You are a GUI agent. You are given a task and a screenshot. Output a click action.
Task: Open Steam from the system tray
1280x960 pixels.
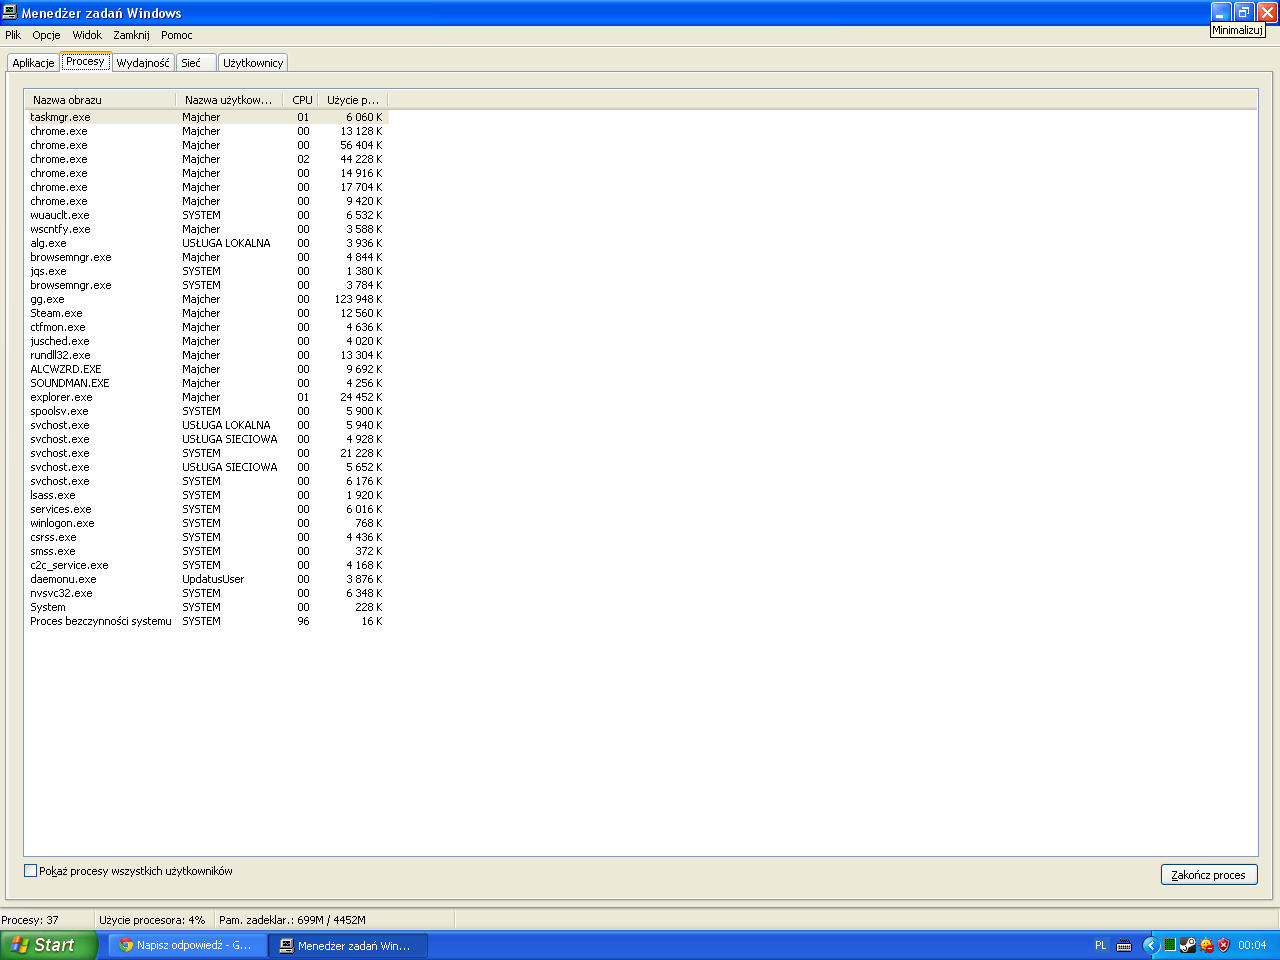click(1187, 945)
